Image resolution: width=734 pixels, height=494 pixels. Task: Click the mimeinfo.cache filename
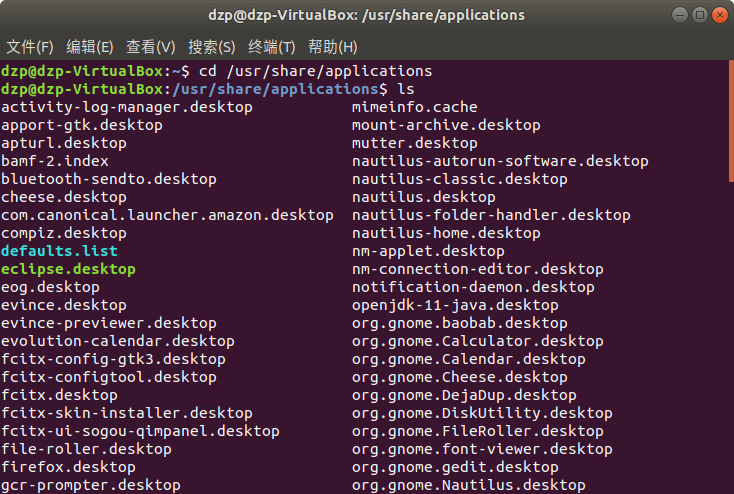point(414,107)
